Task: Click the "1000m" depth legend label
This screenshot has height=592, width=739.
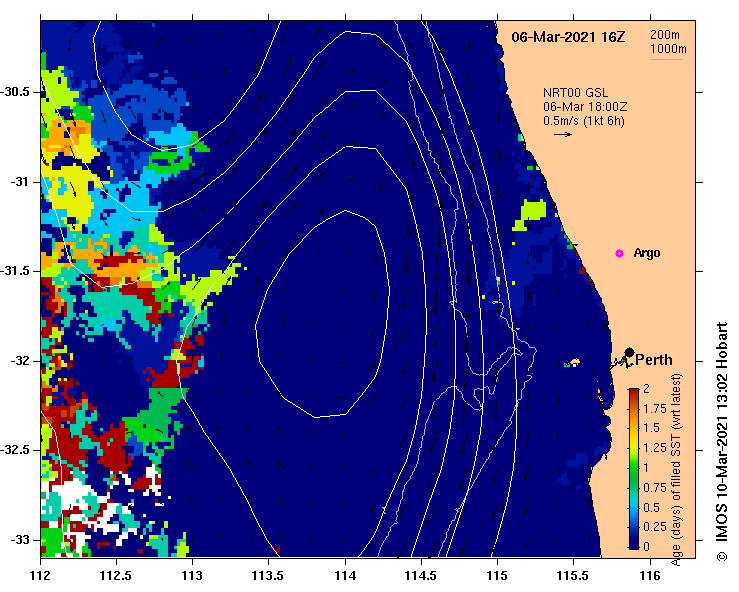Action: pyautogui.click(x=668, y=49)
